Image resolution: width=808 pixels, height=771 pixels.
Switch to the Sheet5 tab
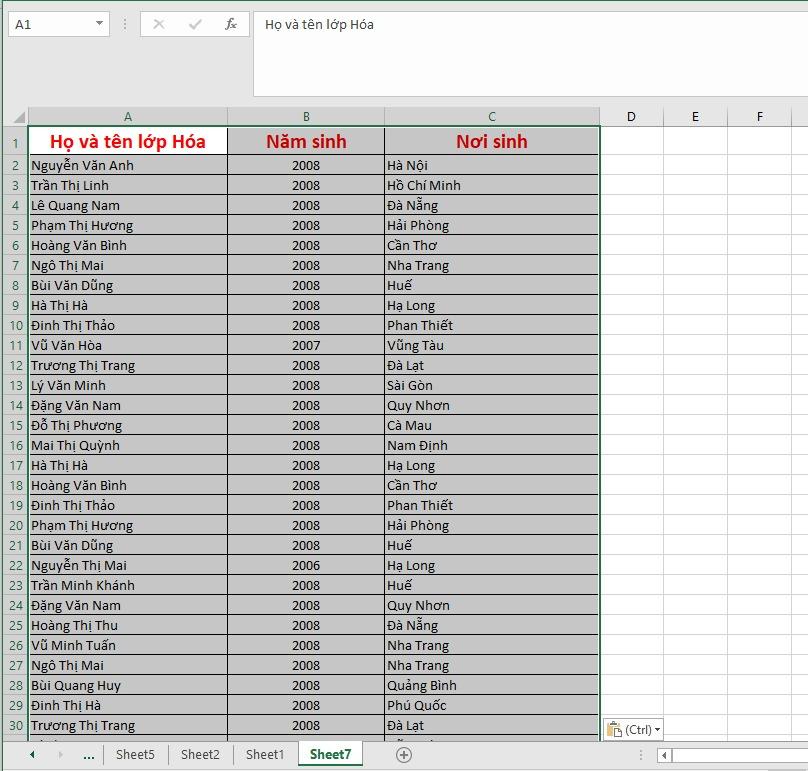click(136, 755)
